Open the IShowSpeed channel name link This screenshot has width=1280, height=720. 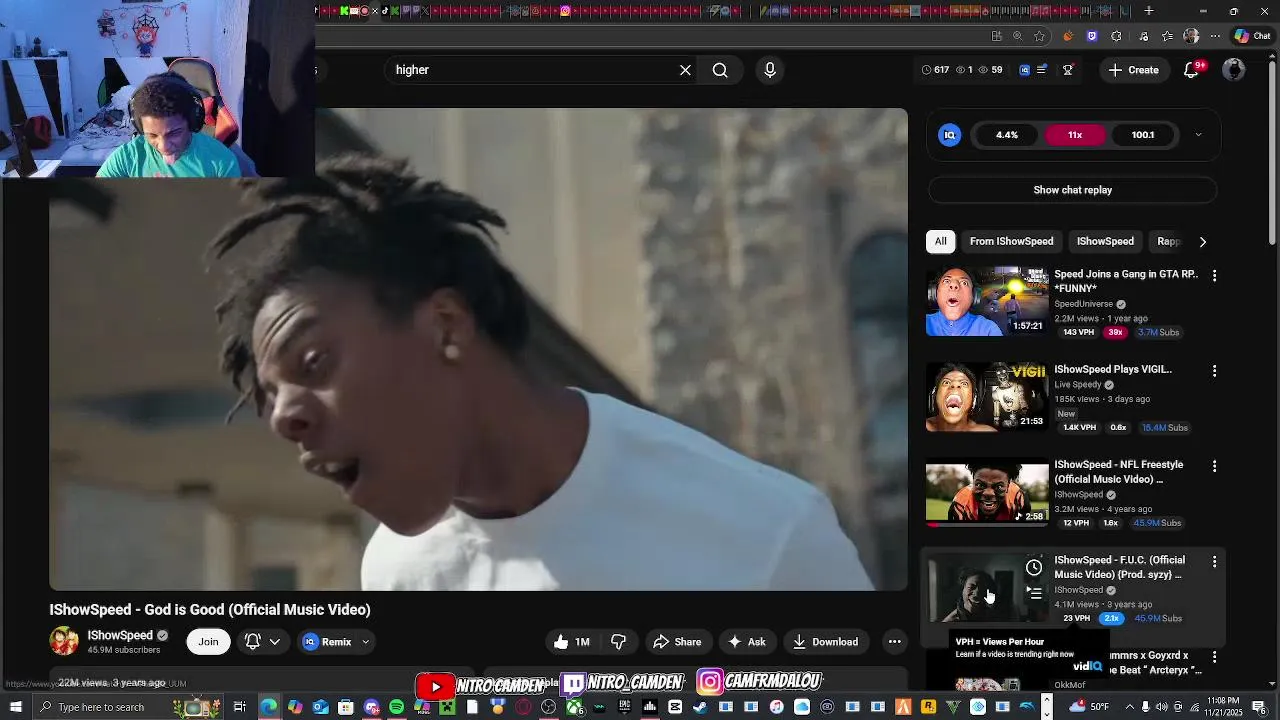[x=120, y=635]
